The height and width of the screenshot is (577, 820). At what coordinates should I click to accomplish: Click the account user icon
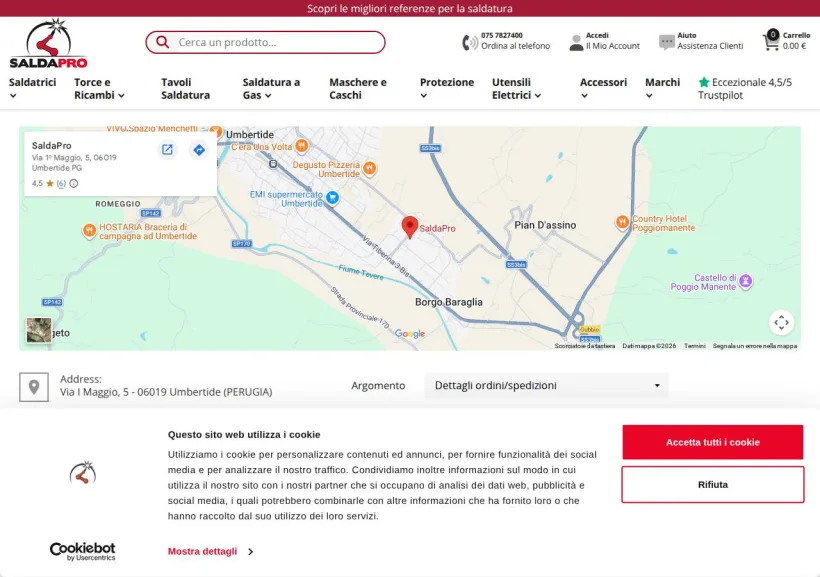point(576,42)
